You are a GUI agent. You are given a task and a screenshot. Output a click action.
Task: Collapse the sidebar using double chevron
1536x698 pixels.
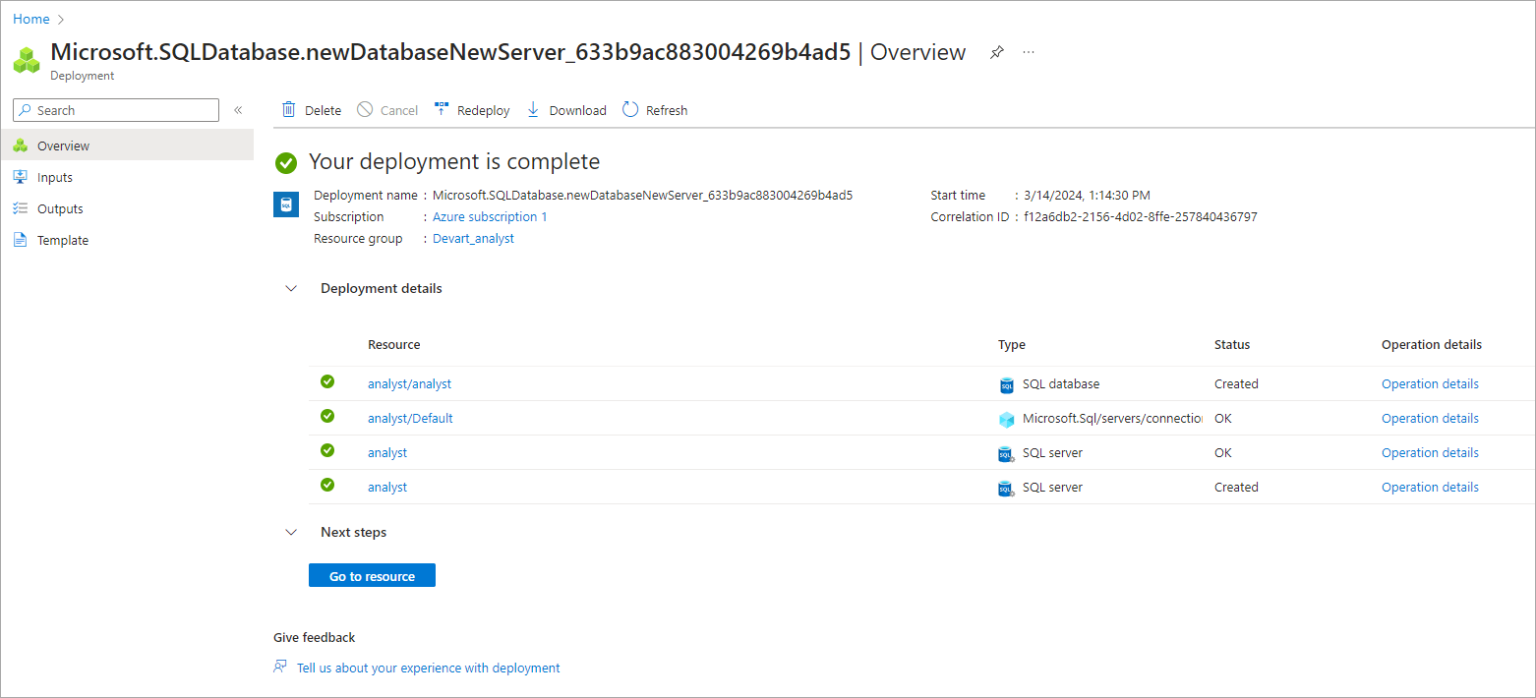click(x=238, y=110)
